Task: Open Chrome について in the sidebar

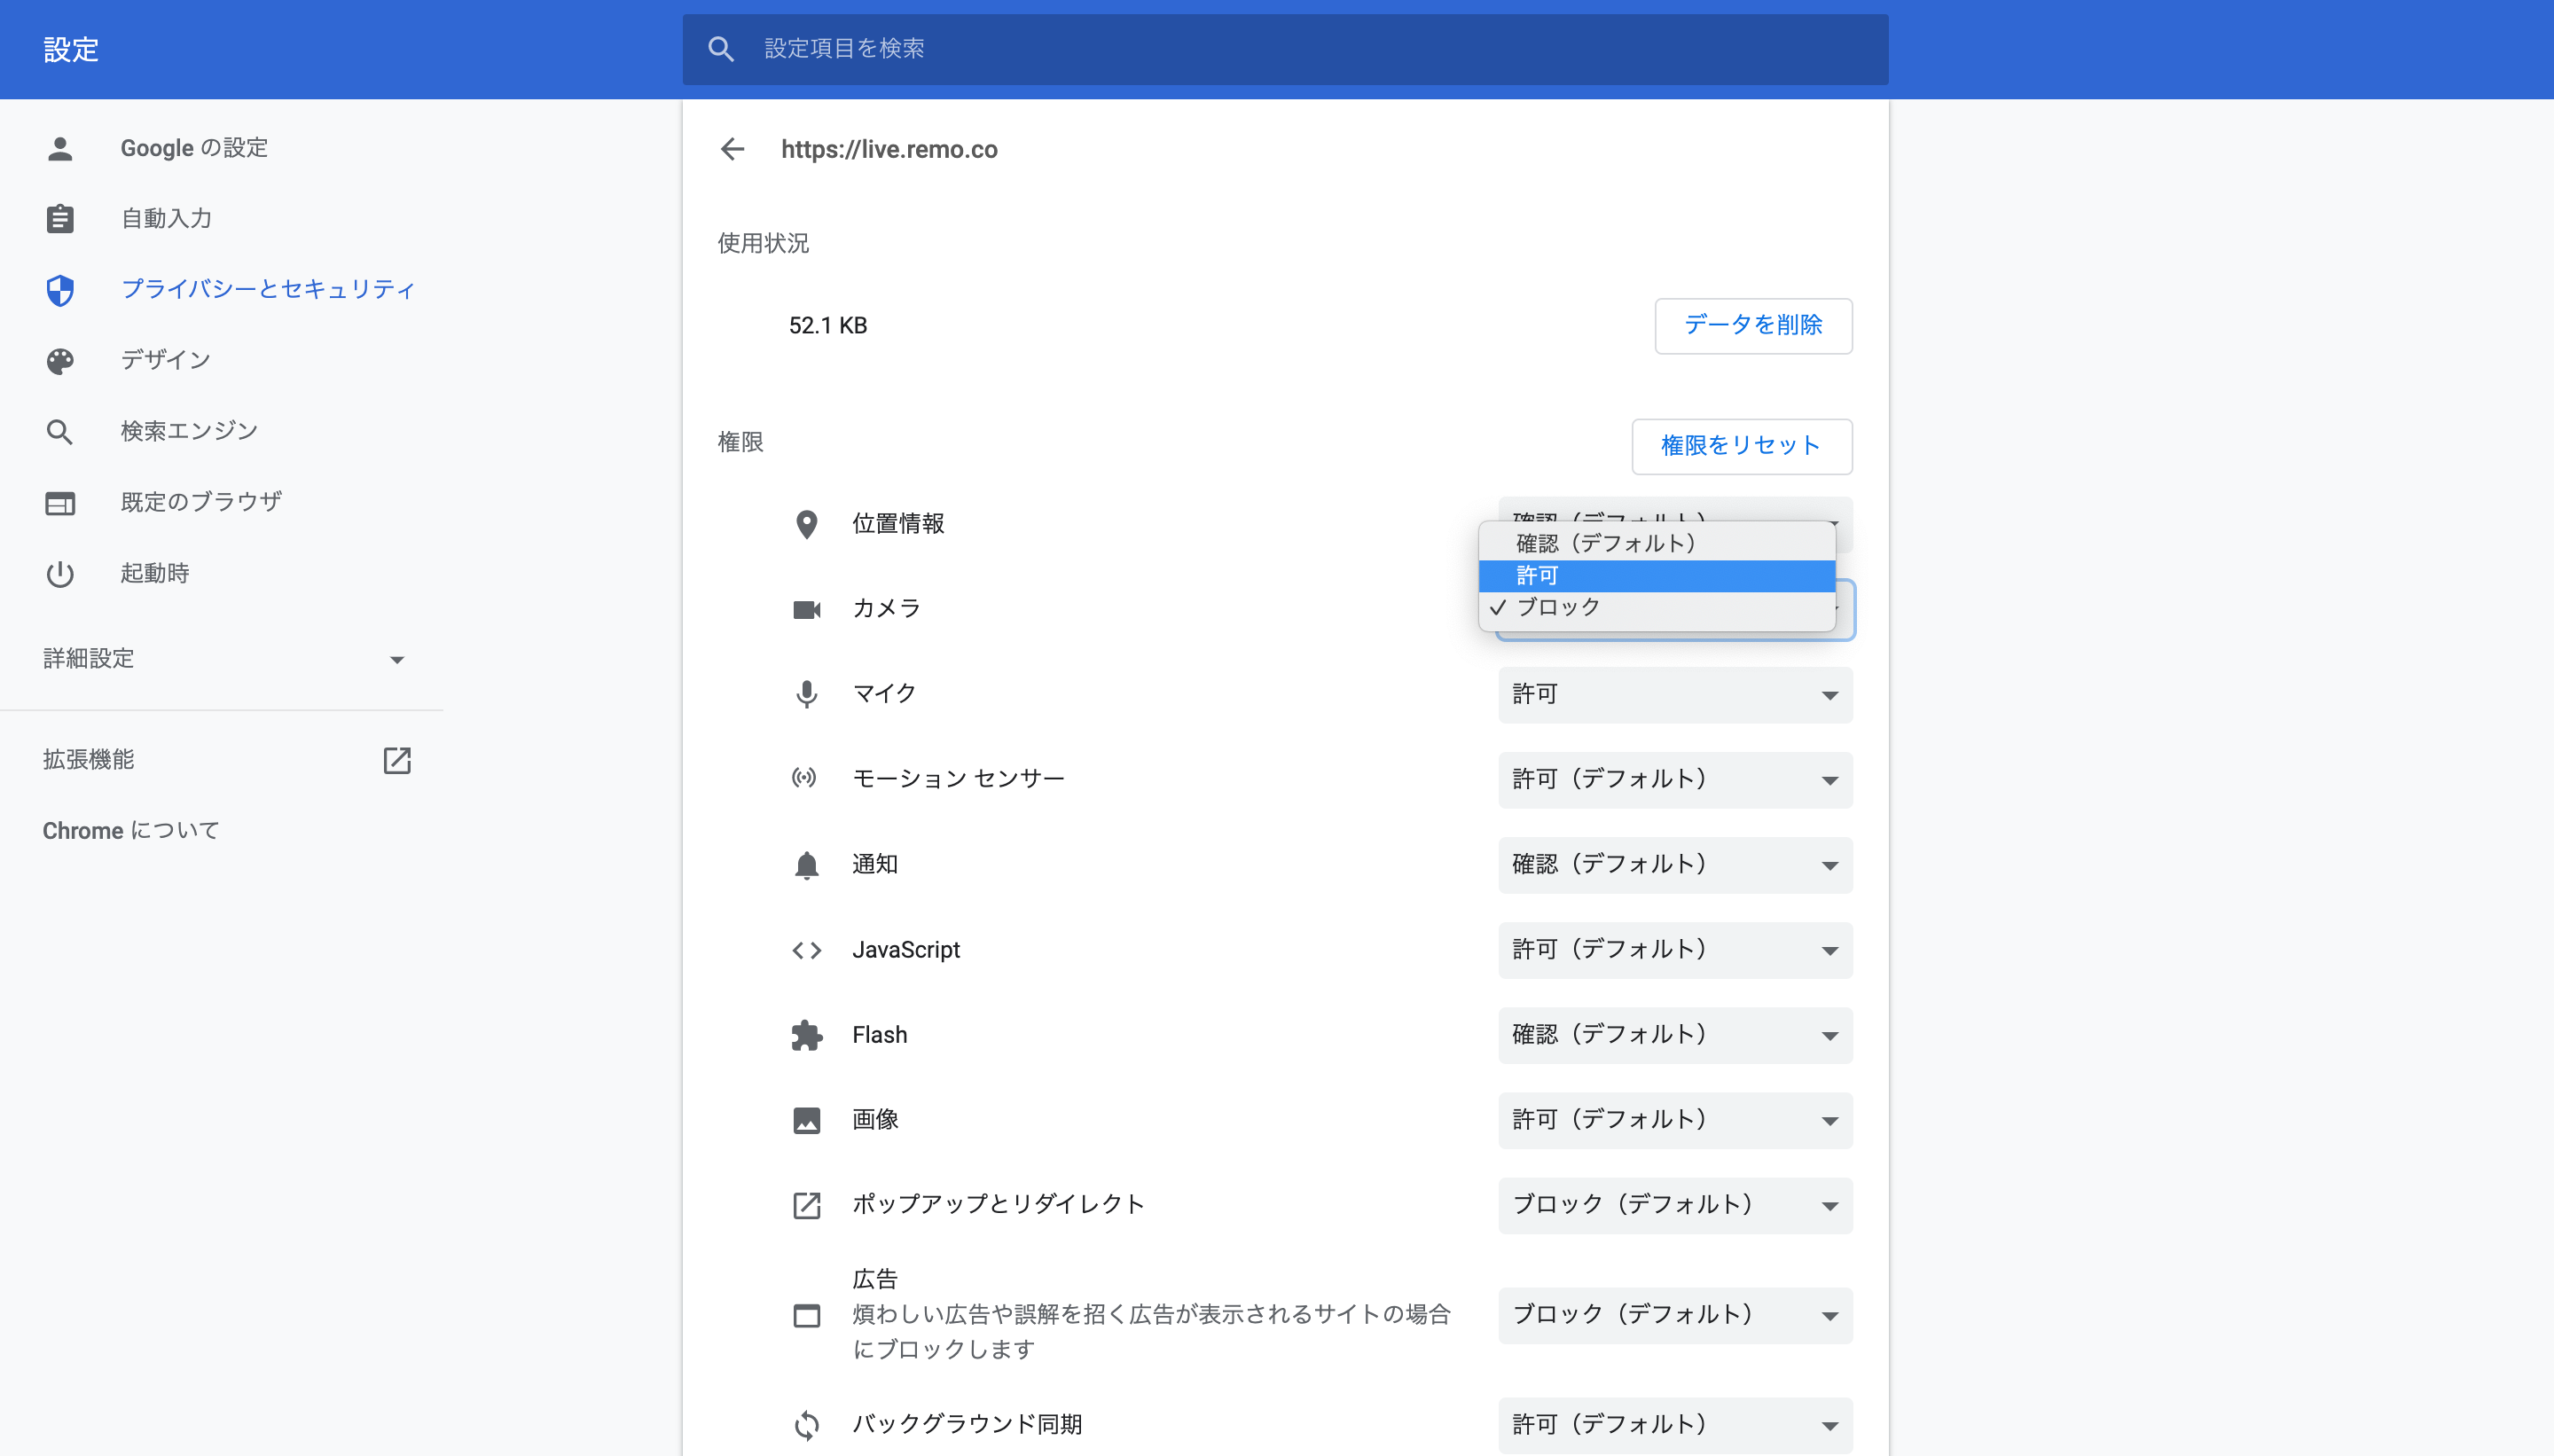Action: pyautogui.click(x=131, y=830)
